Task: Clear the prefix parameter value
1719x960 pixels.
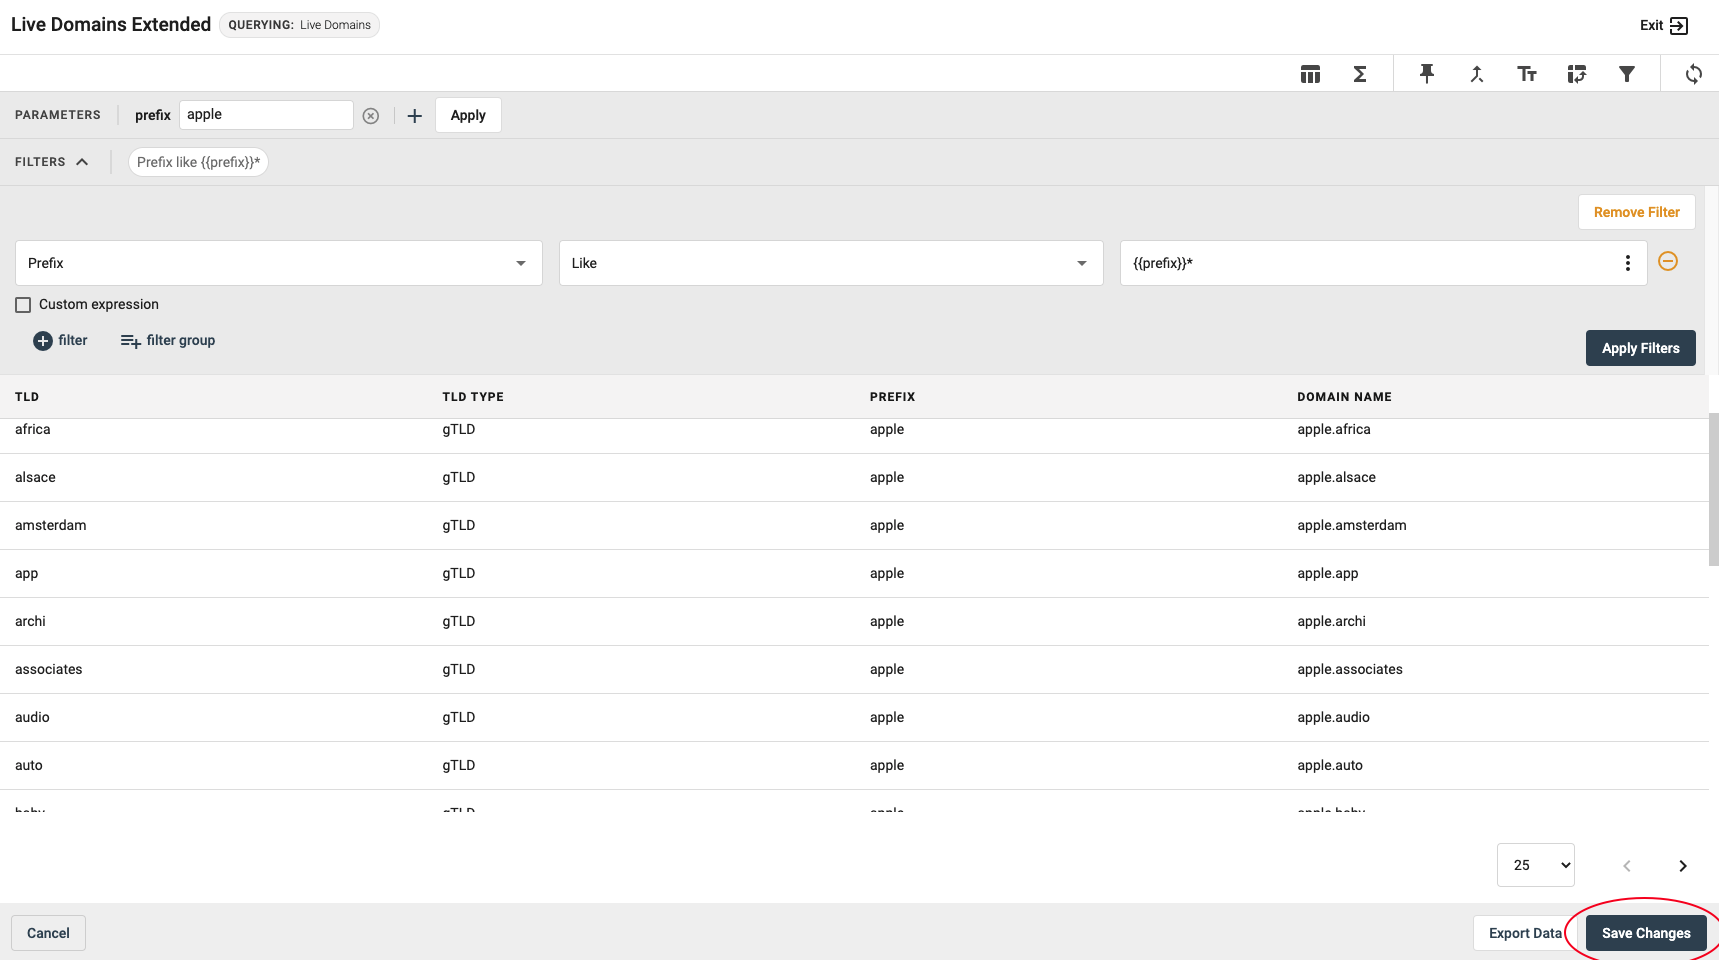Action: point(371,116)
